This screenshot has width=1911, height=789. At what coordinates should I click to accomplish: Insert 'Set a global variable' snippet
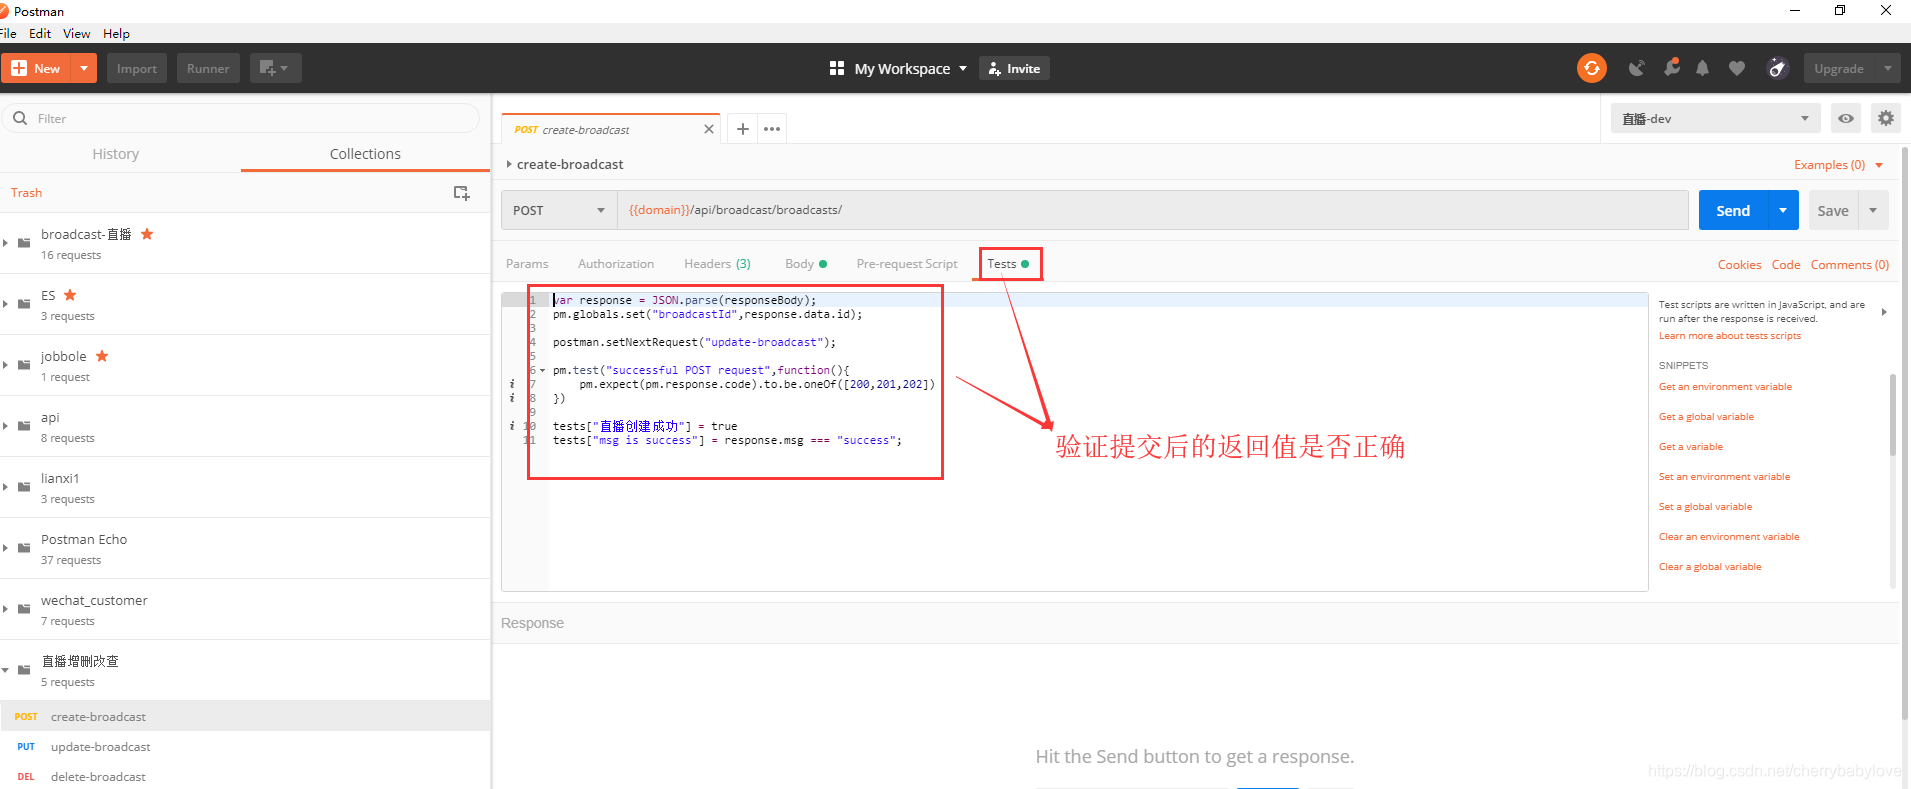tap(1705, 507)
